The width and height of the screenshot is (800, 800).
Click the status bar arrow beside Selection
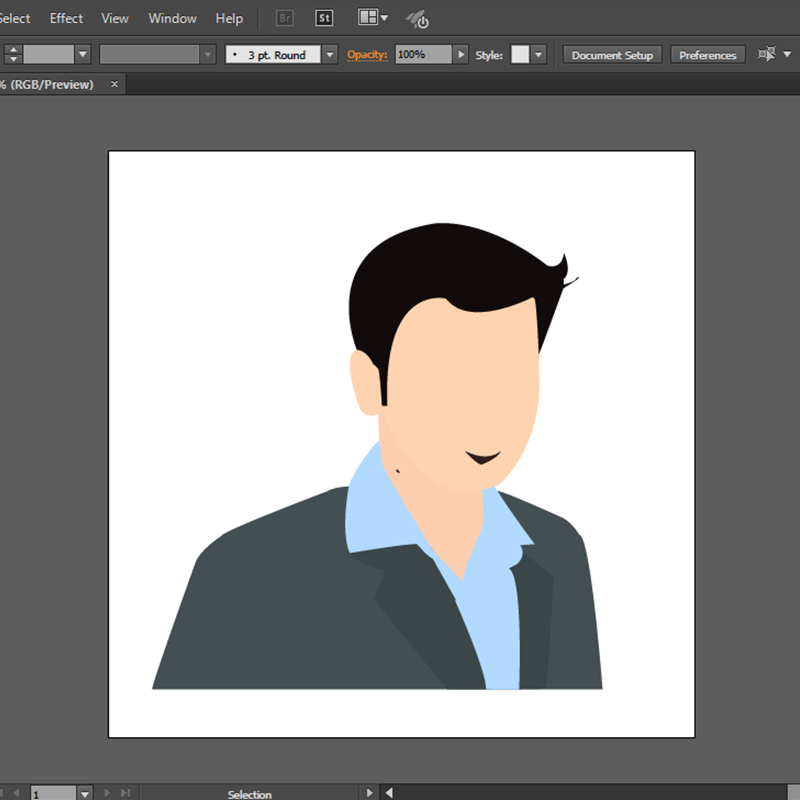[369, 793]
